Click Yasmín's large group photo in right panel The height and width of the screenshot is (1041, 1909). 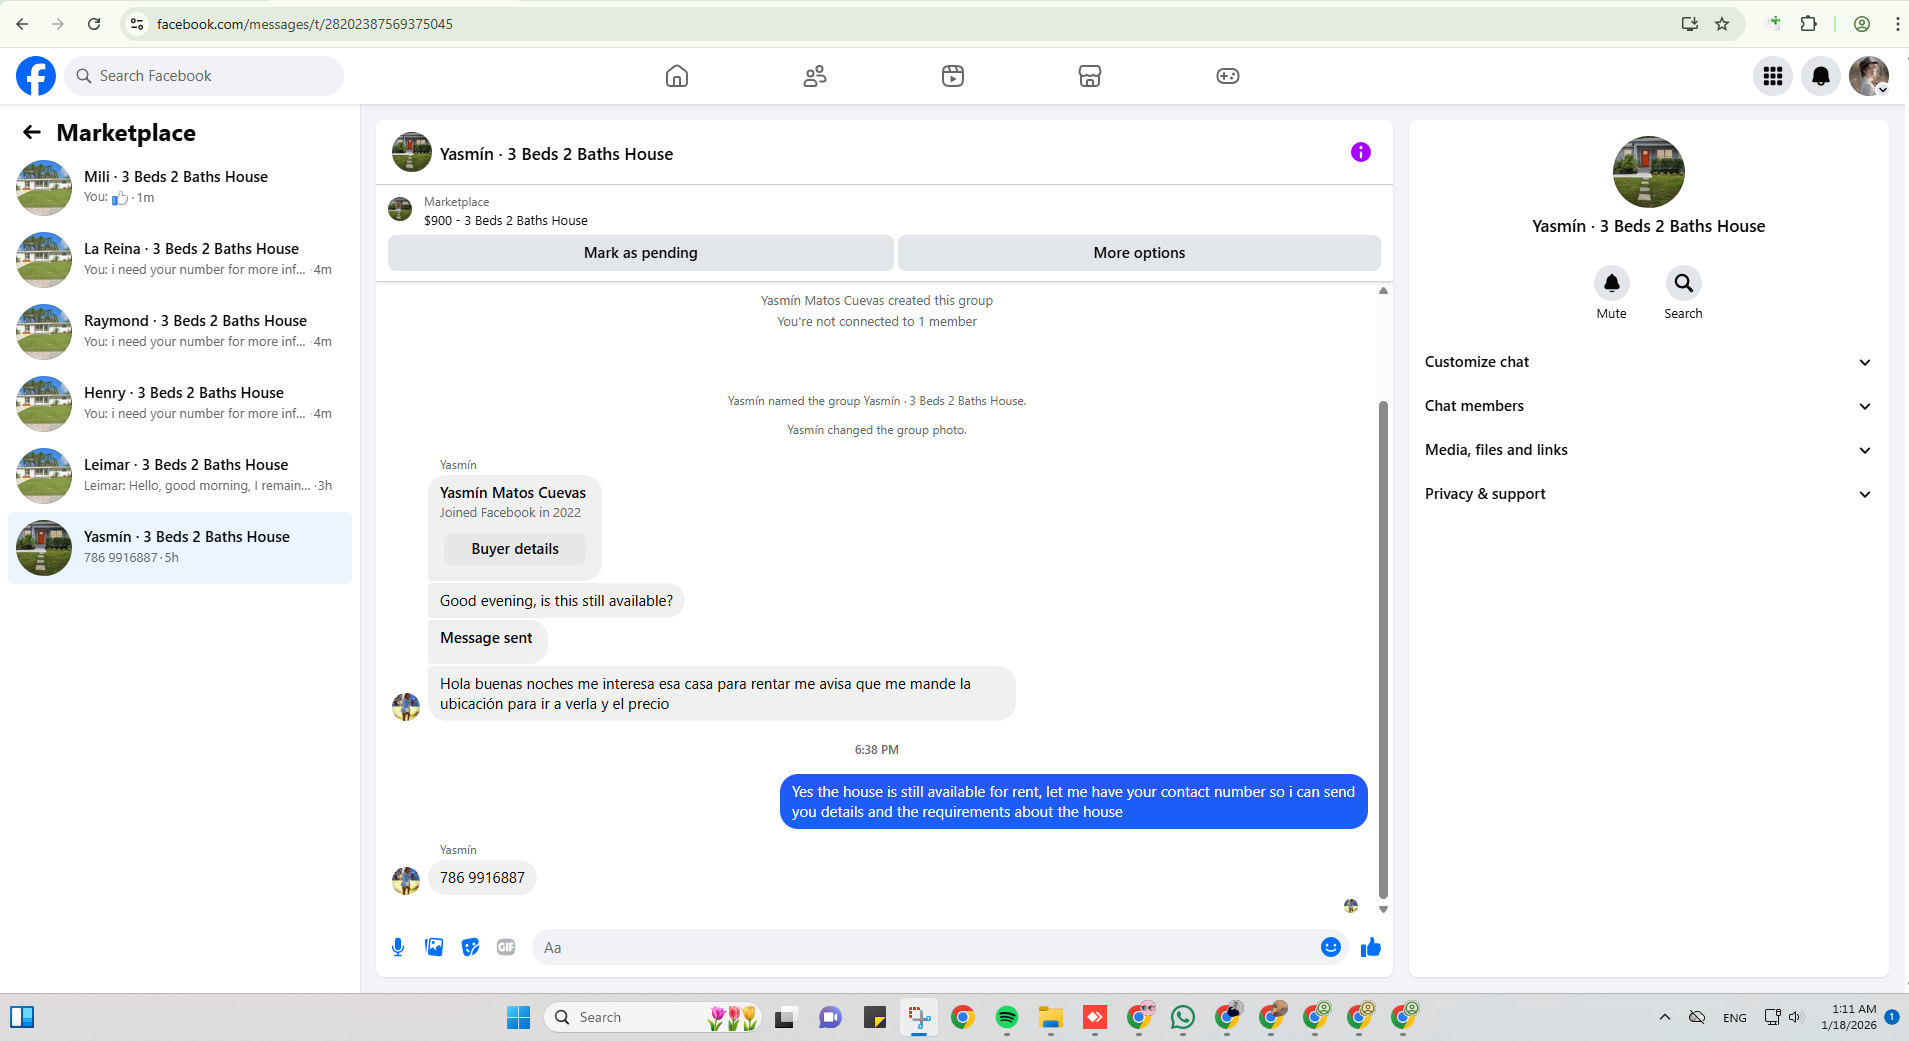tap(1648, 172)
